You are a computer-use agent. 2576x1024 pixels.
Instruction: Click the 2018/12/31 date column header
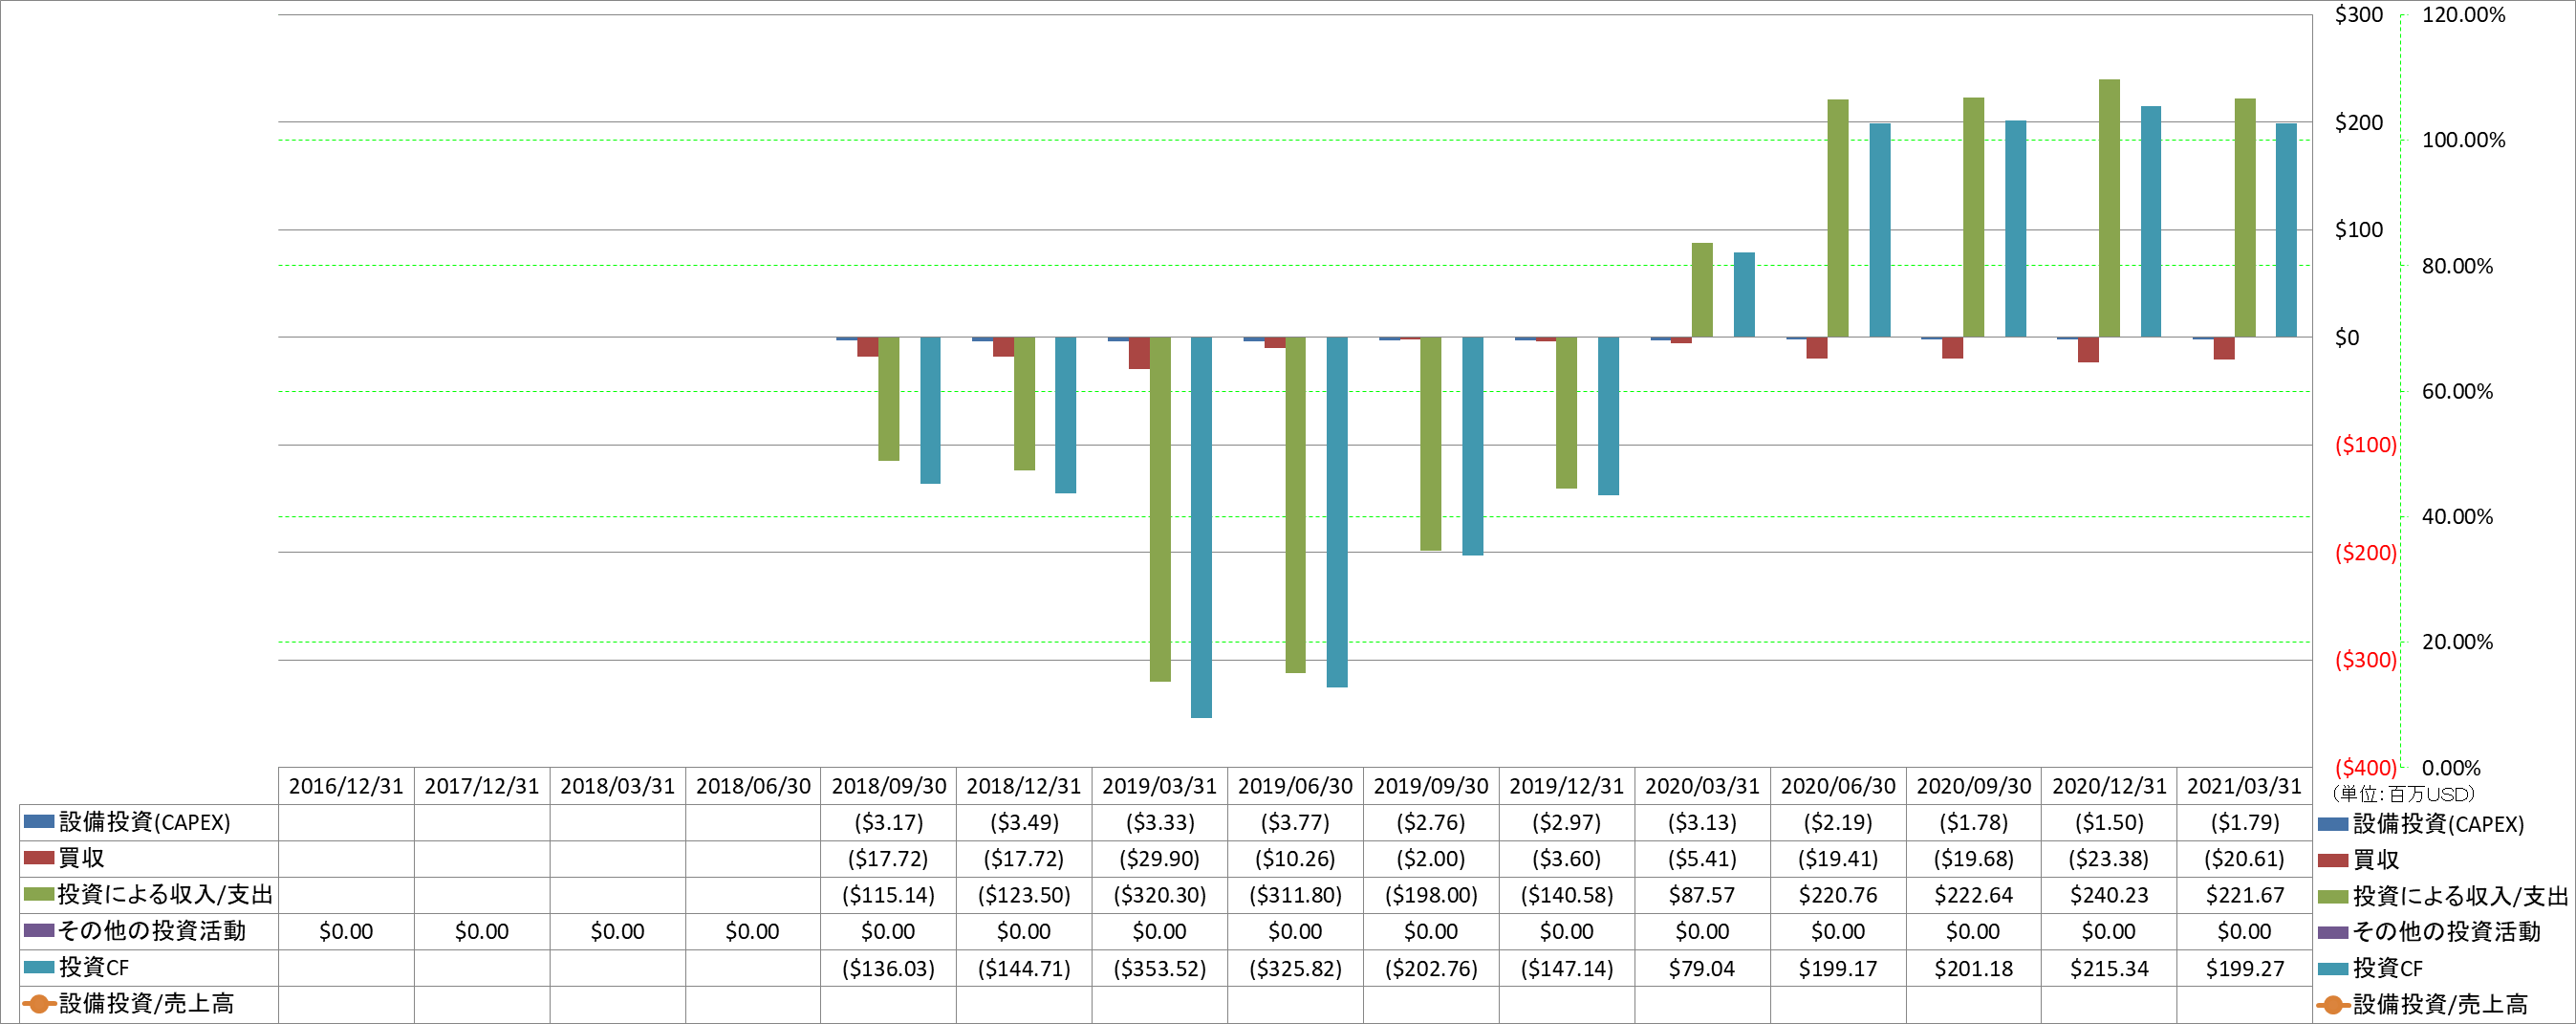(x=1024, y=786)
